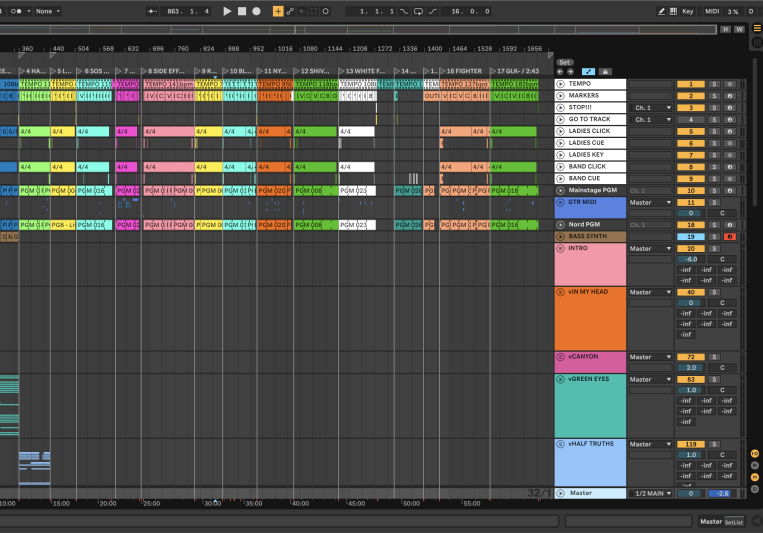Viewport: 763px width, 533px height.
Task: Disarm the BASS SYNTH red record button
Action: pos(729,237)
